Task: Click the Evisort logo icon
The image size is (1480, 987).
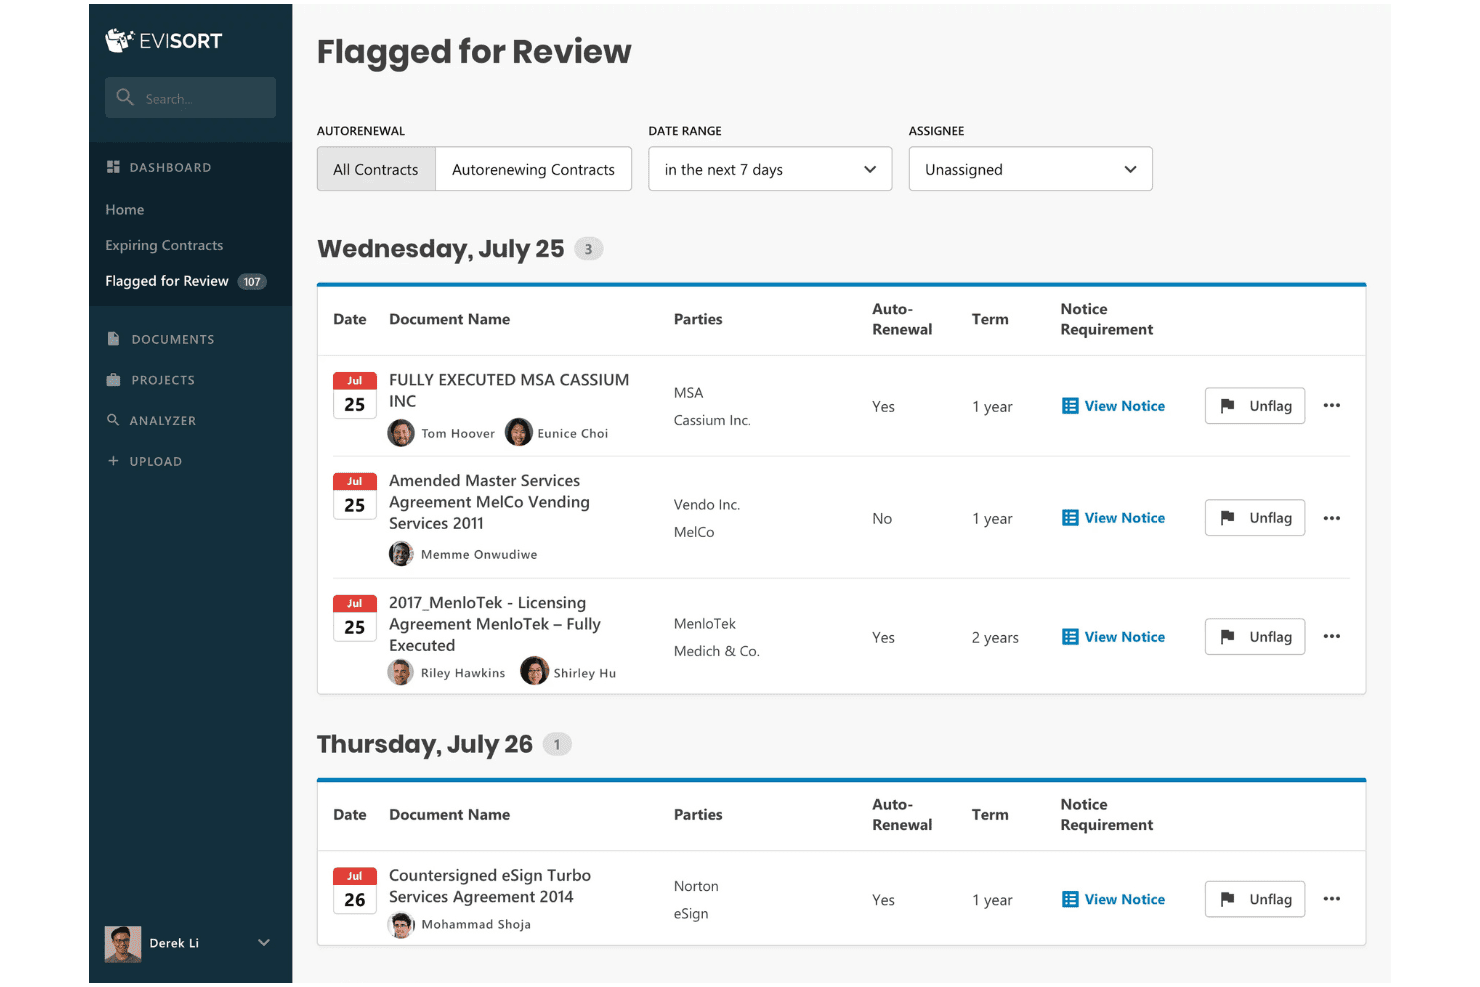Action: pos(119,40)
